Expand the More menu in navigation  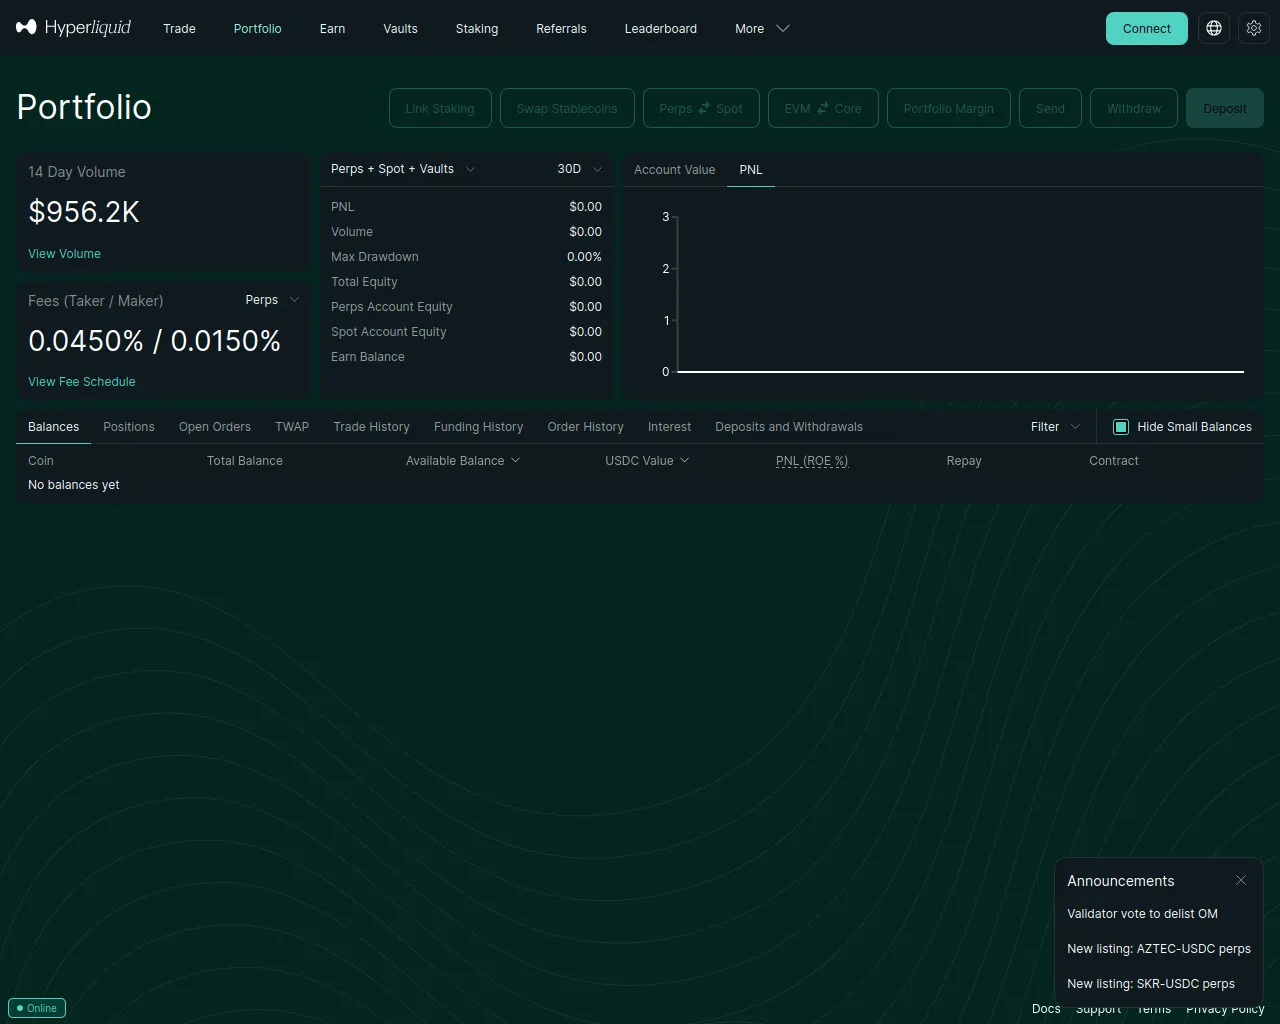pyautogui.click(x=762, y=28)
